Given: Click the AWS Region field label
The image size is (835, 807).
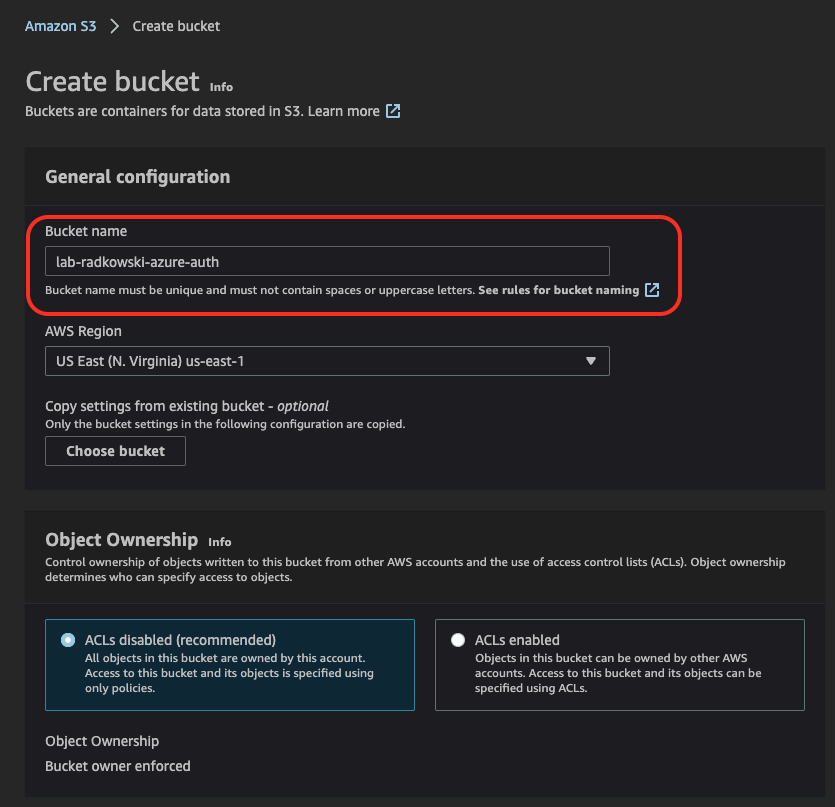Looking at the screenshot, I should (83, 331).
